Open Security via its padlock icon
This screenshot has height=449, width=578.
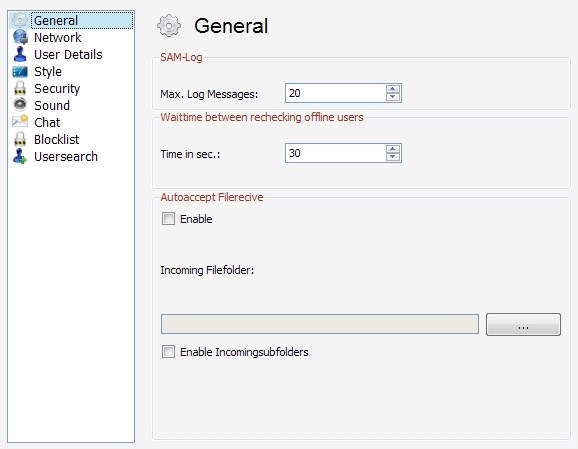click(20, 88)
